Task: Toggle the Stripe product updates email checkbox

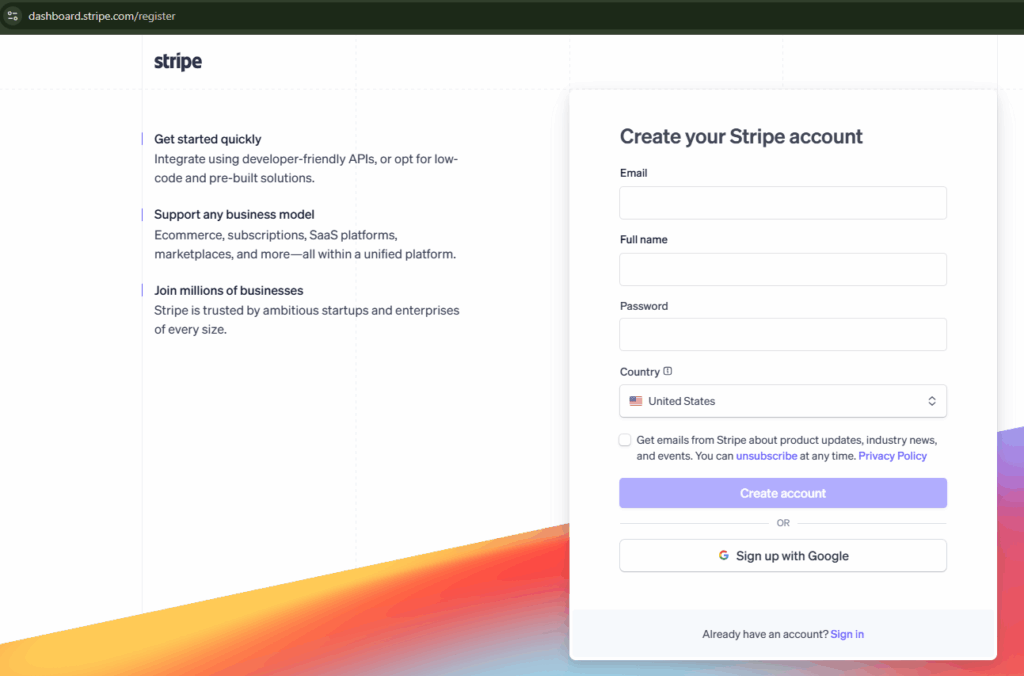Action: (x=625, y=440)
